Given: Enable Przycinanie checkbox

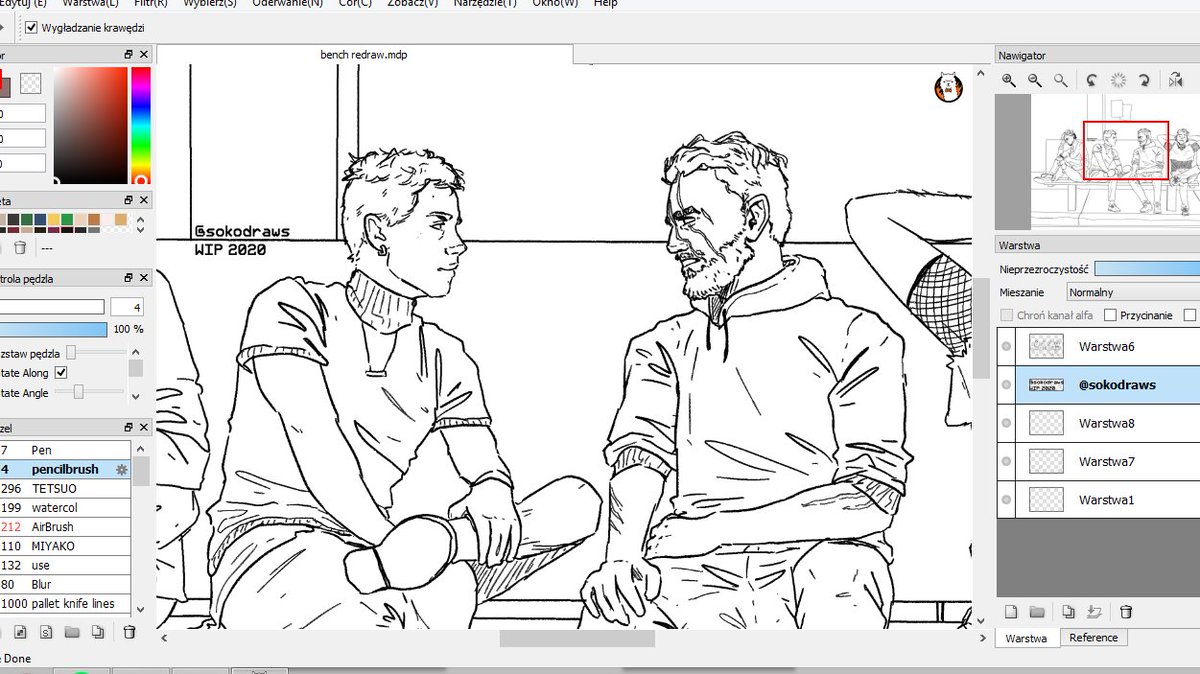Looking at the screenshot, I should point(1110,315).
